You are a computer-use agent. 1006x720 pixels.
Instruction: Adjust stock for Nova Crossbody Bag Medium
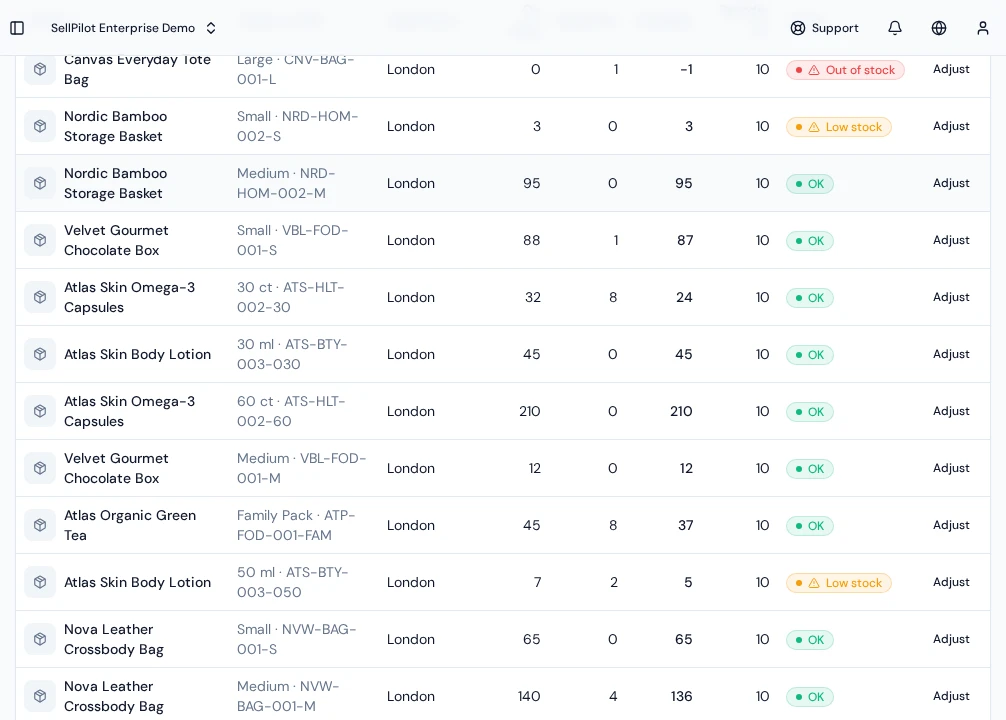[x=951, y=696]
